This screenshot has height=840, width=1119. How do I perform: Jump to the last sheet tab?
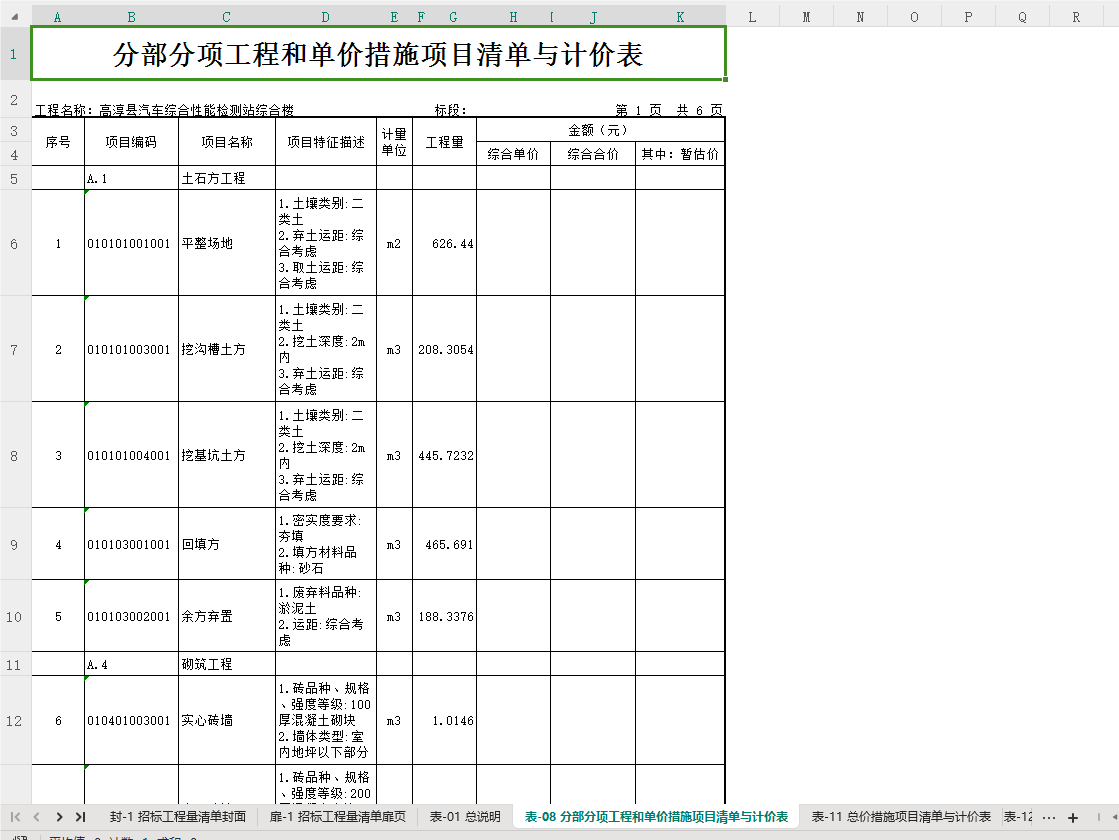click(81, 817)
